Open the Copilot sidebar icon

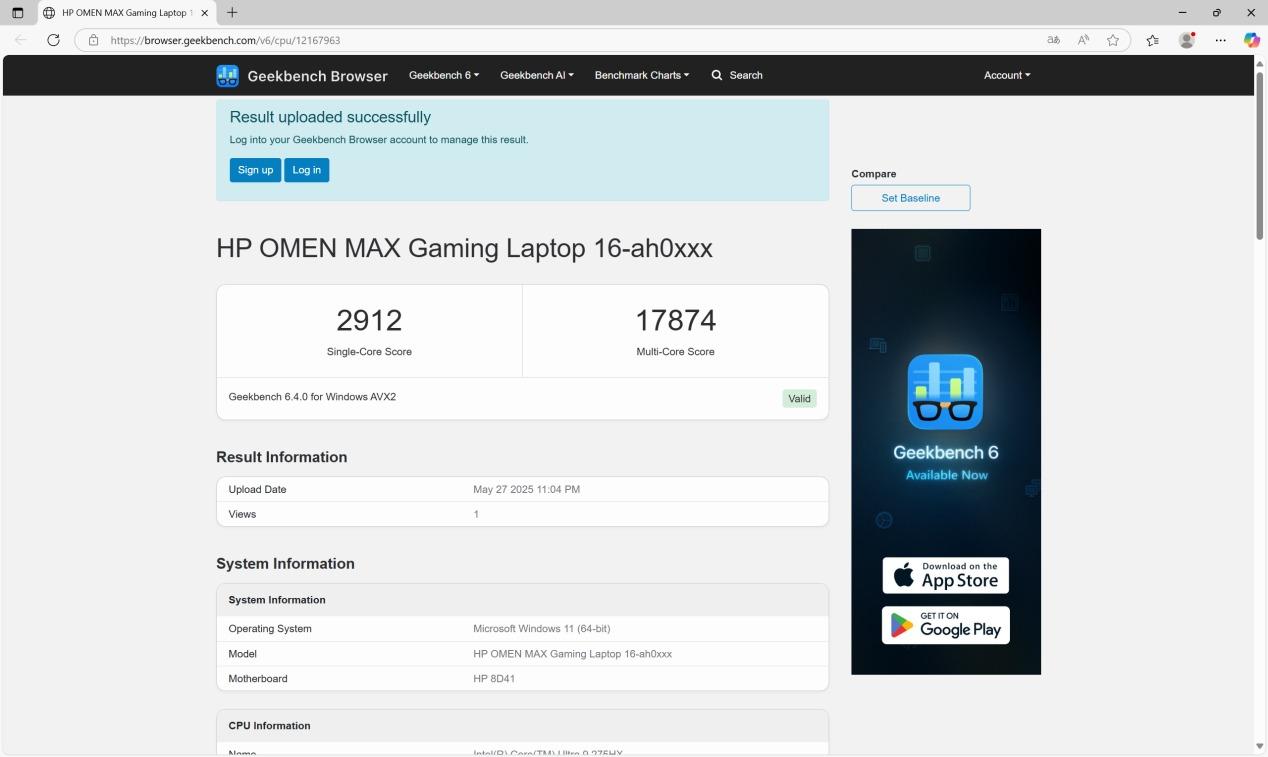pos(1251,40)
